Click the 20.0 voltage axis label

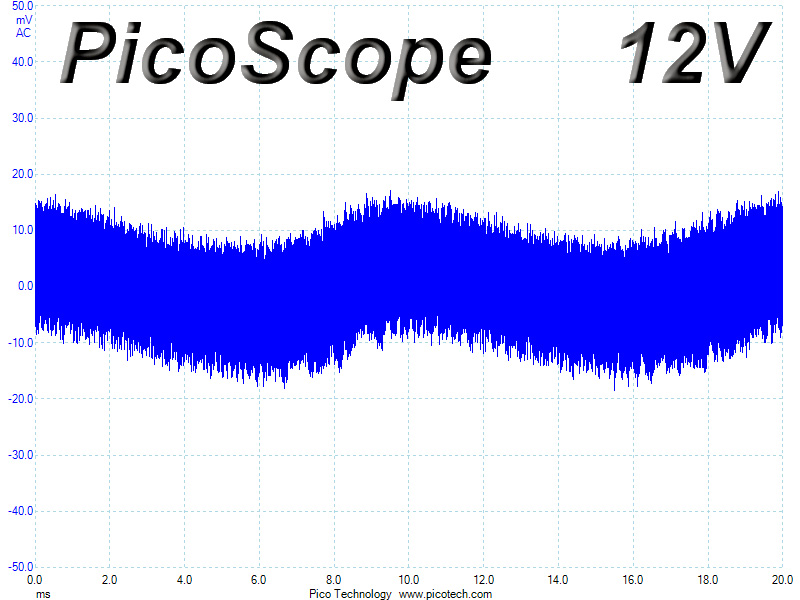coord(22,174)
